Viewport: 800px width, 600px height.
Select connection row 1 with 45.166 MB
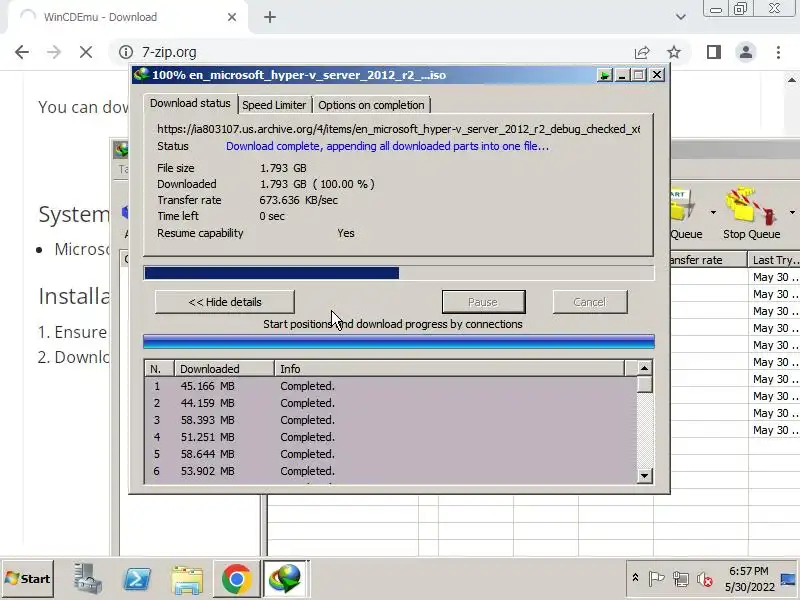click(391, 386)
